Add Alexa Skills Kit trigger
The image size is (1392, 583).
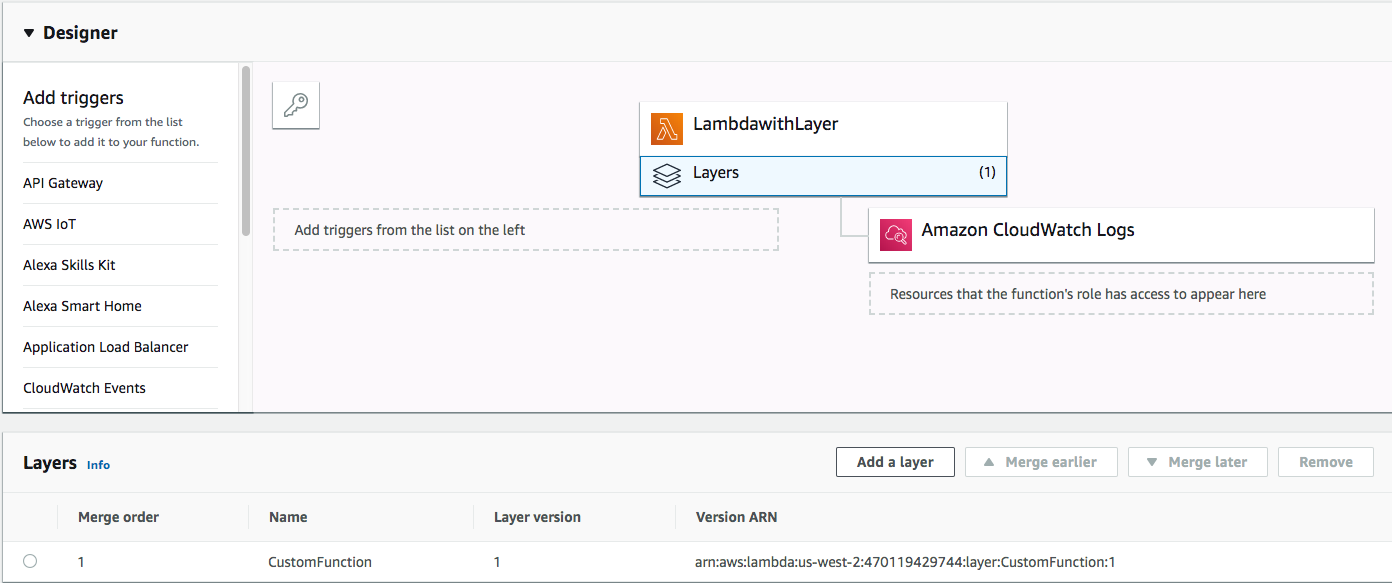tap(69, 265)
